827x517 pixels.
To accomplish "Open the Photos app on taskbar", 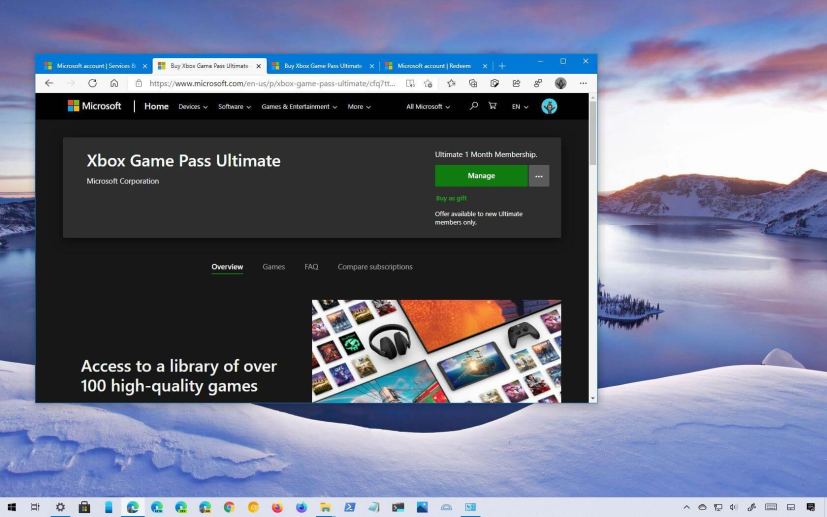I will (x=422, y=507).
